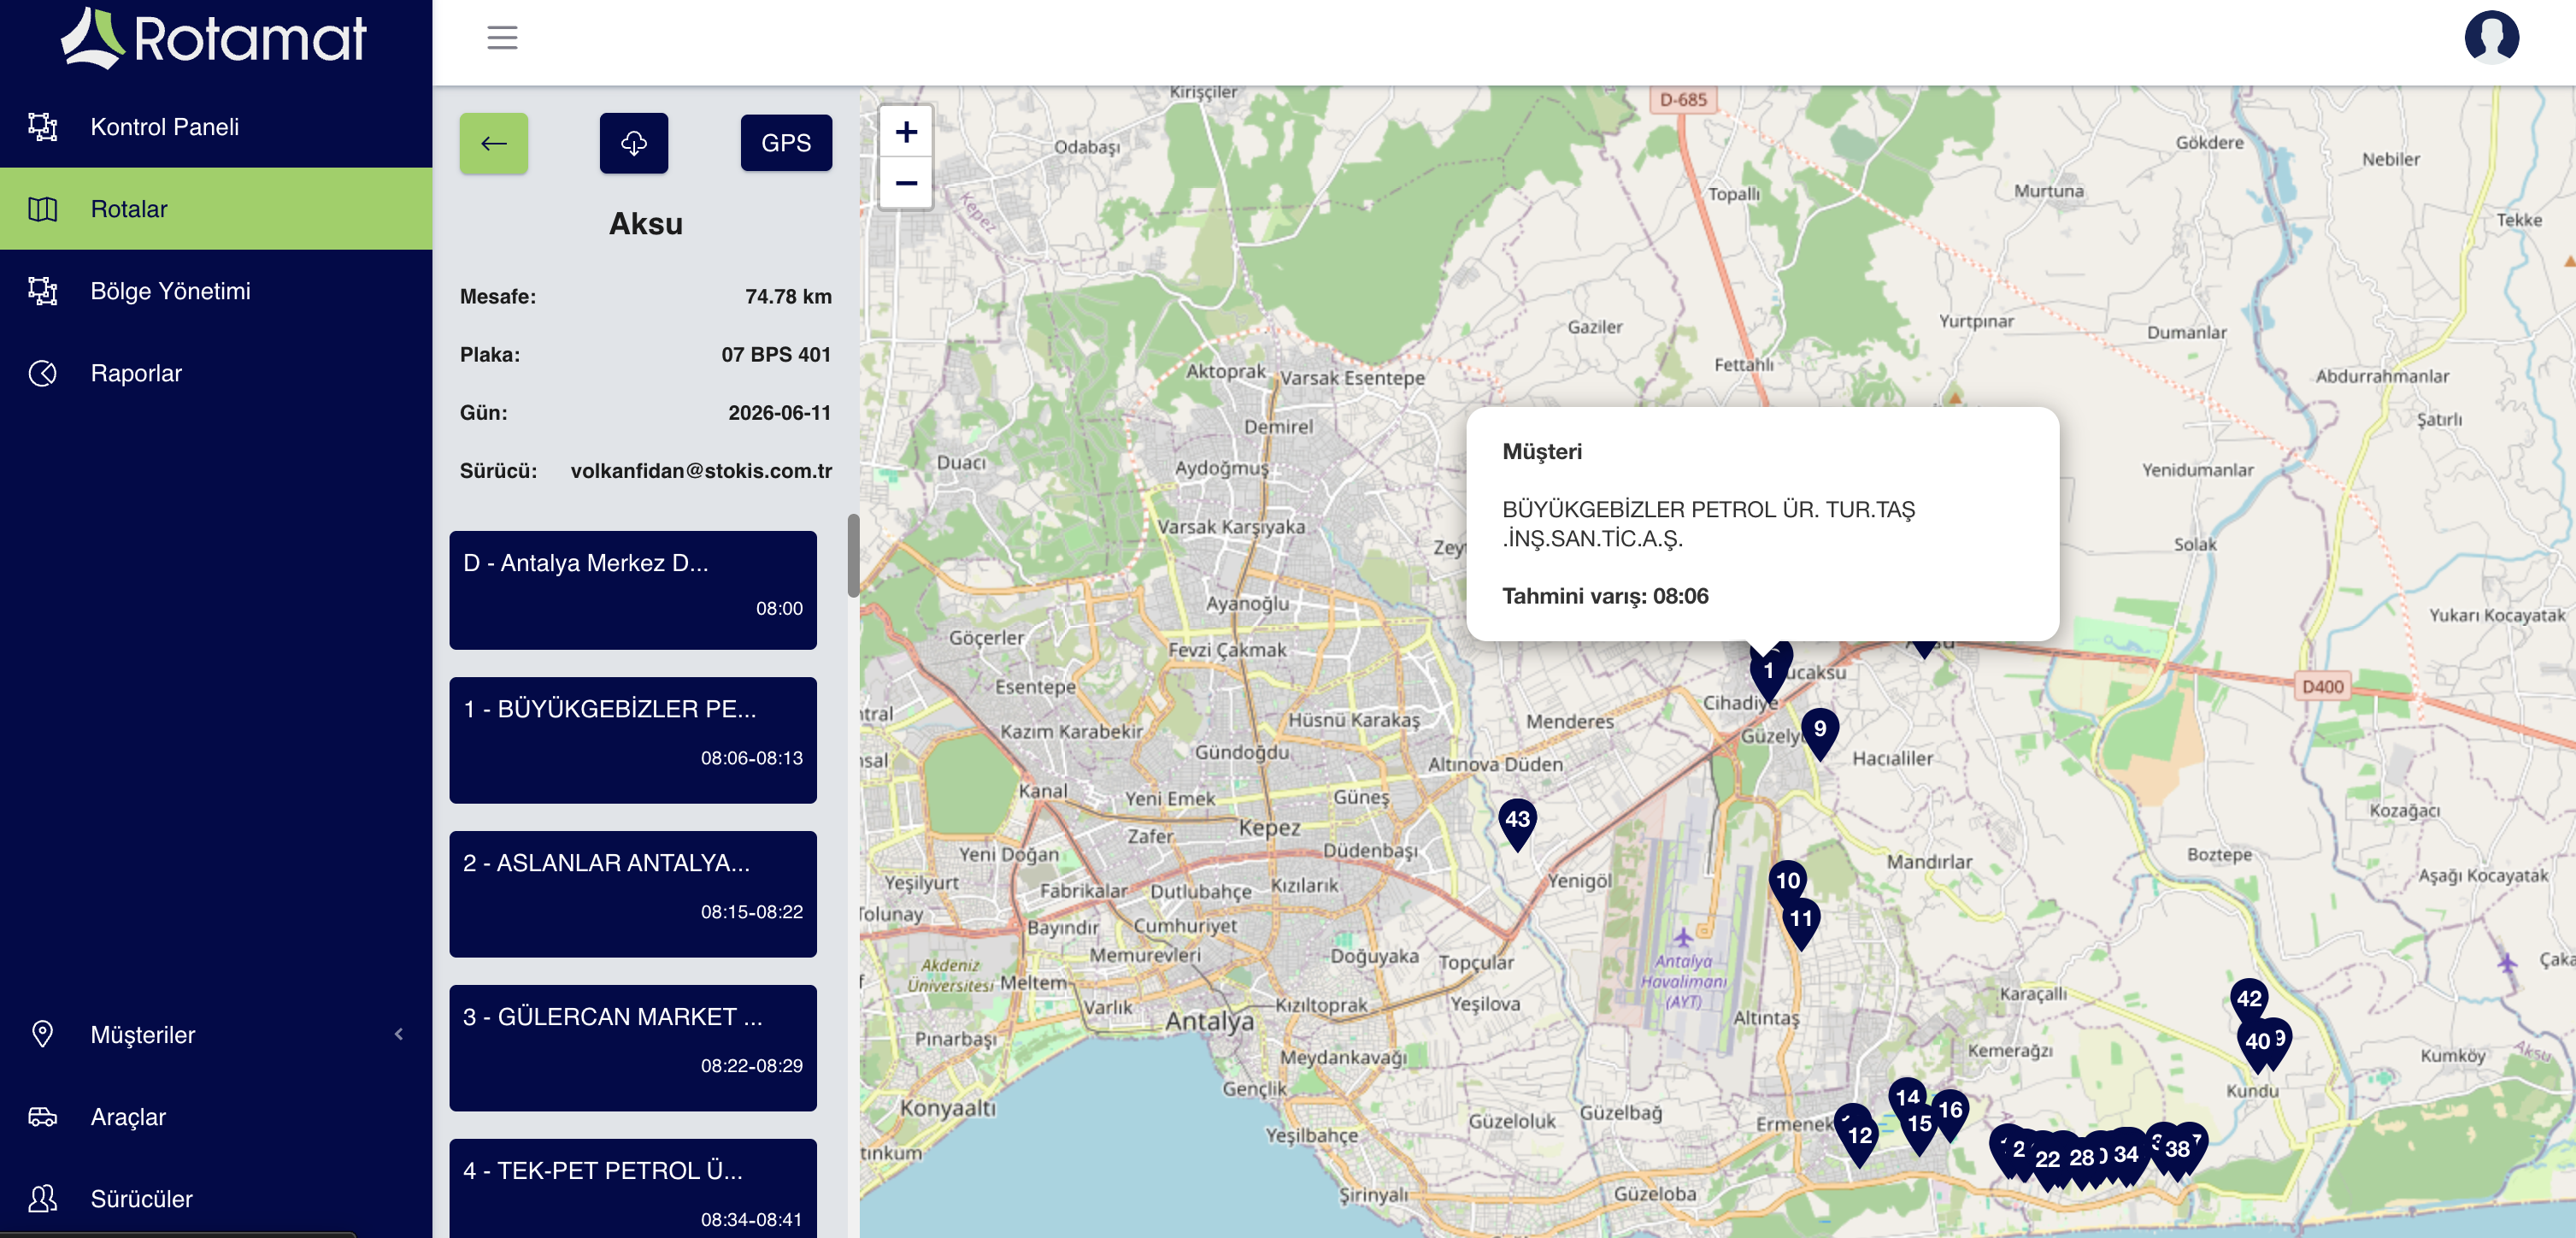This screenshot has height=1238, width=2576.
Task: Expand the Müşteriler menu chevron
Action: (399, 1034)
